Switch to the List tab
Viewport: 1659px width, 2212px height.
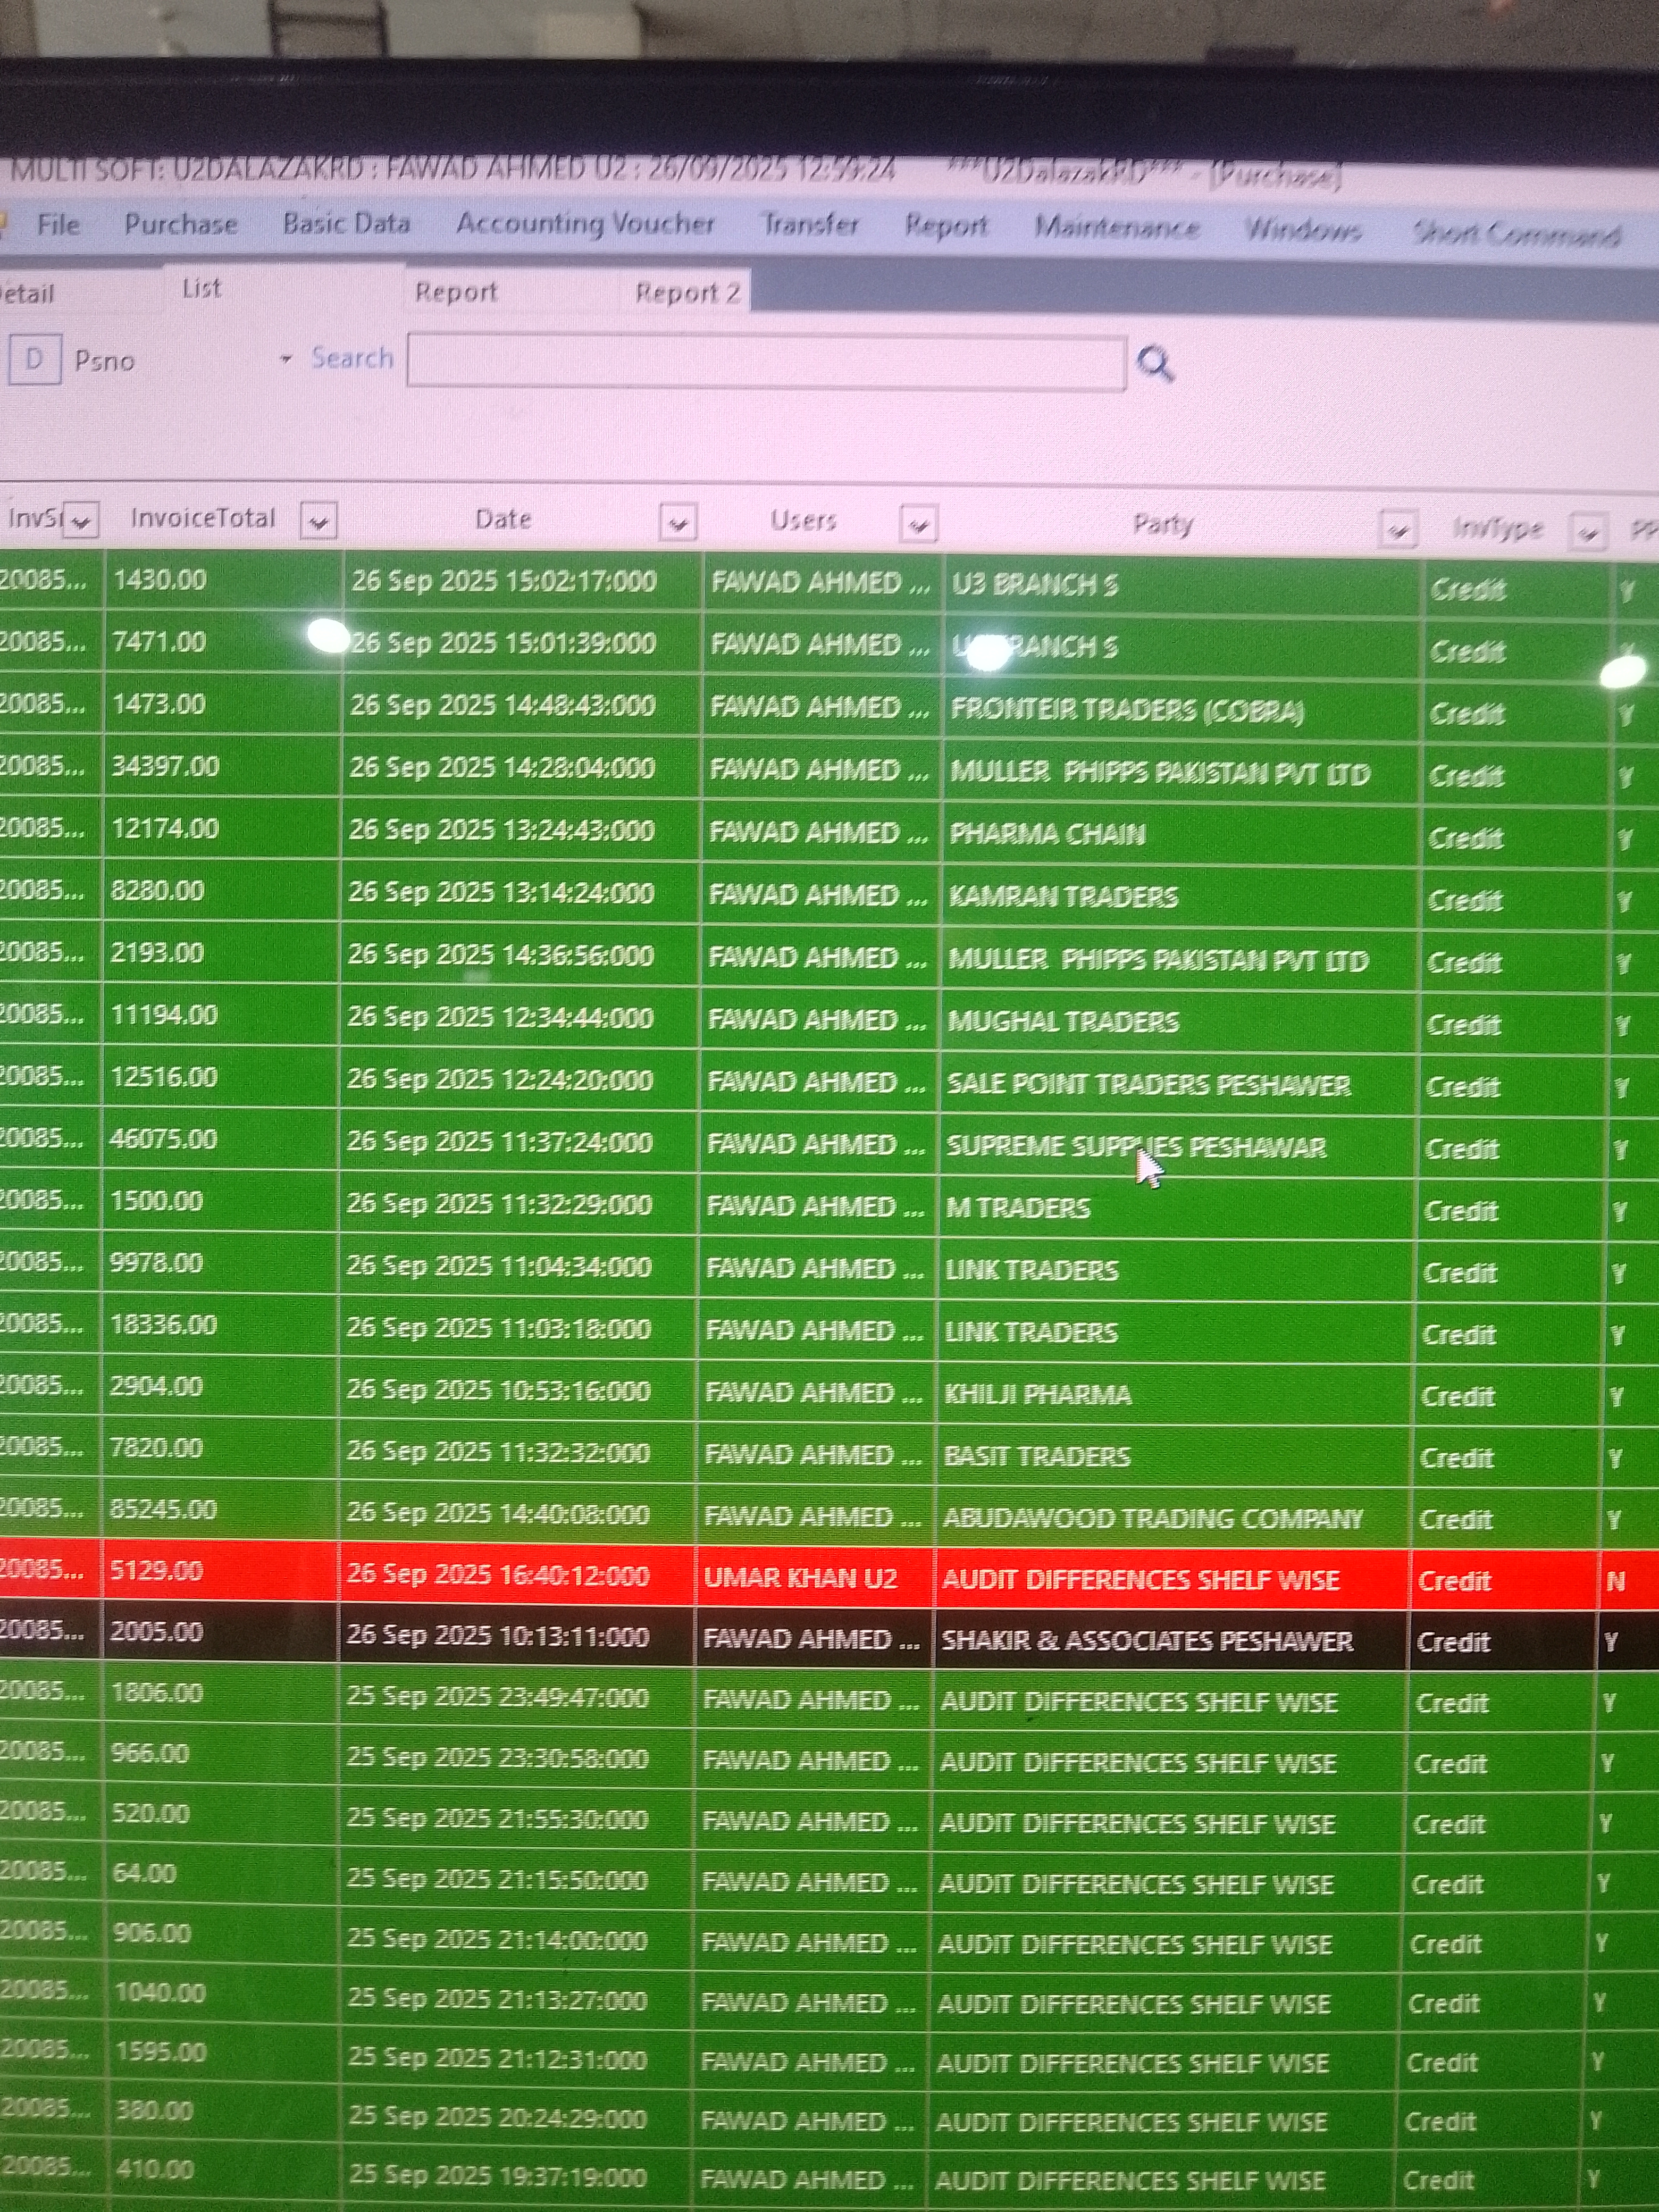click(x=201, y=289)
